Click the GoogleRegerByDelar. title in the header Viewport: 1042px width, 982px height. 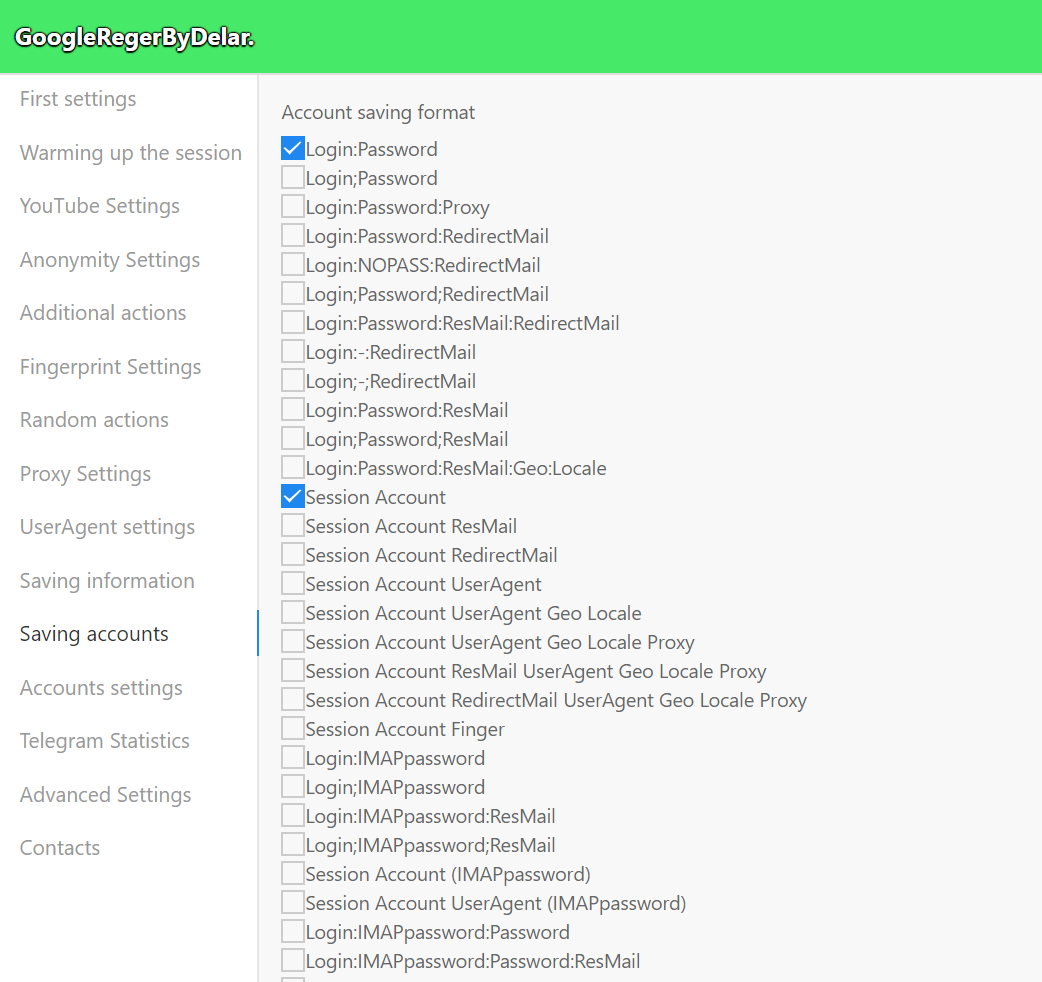tap(135, 38)
